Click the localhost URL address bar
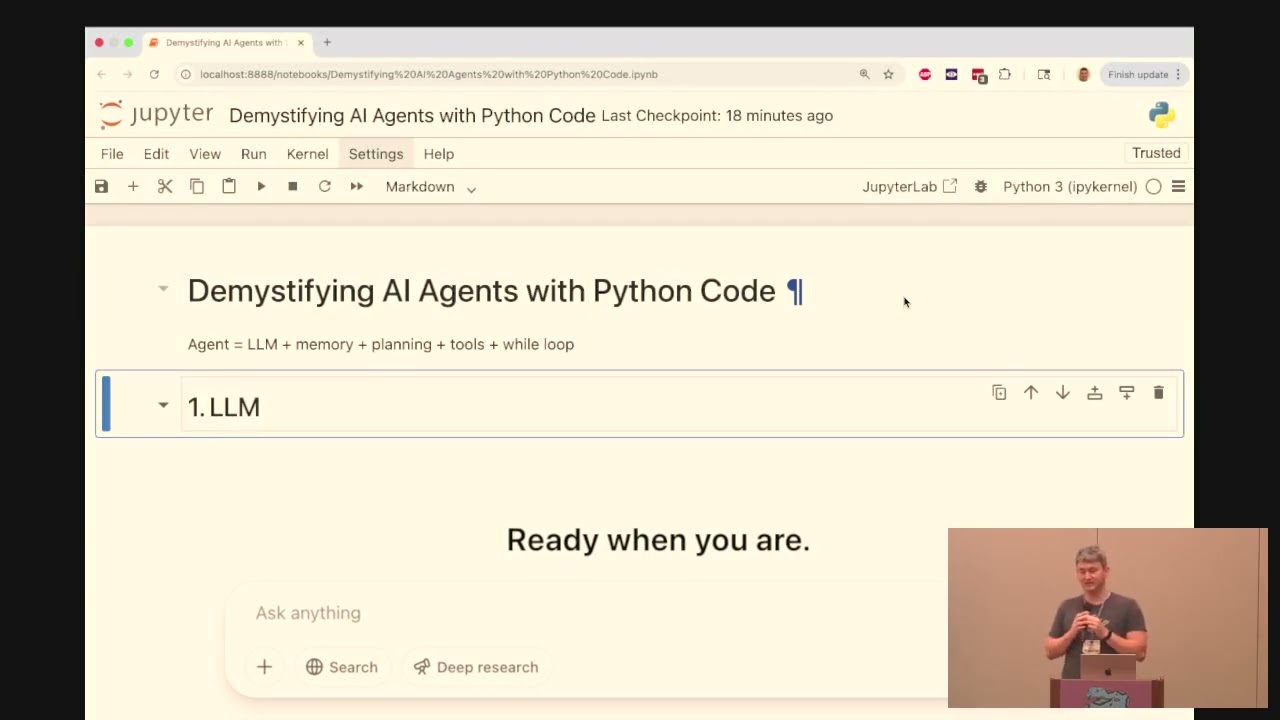The width and height of the screenshot is (1280, 720). click(x=428, y=74)
